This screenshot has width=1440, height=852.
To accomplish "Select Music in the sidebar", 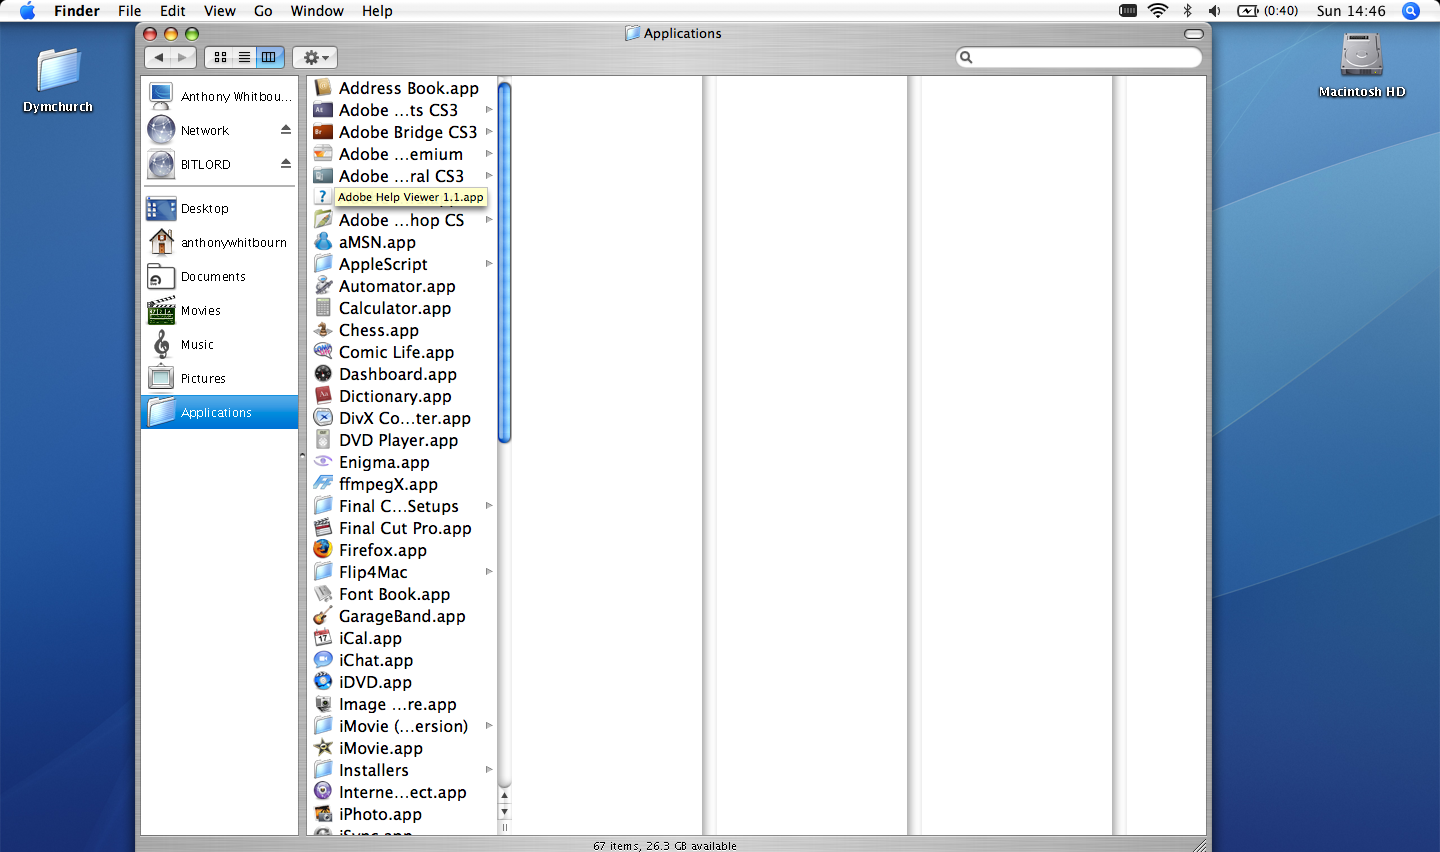I will [220, 344].
